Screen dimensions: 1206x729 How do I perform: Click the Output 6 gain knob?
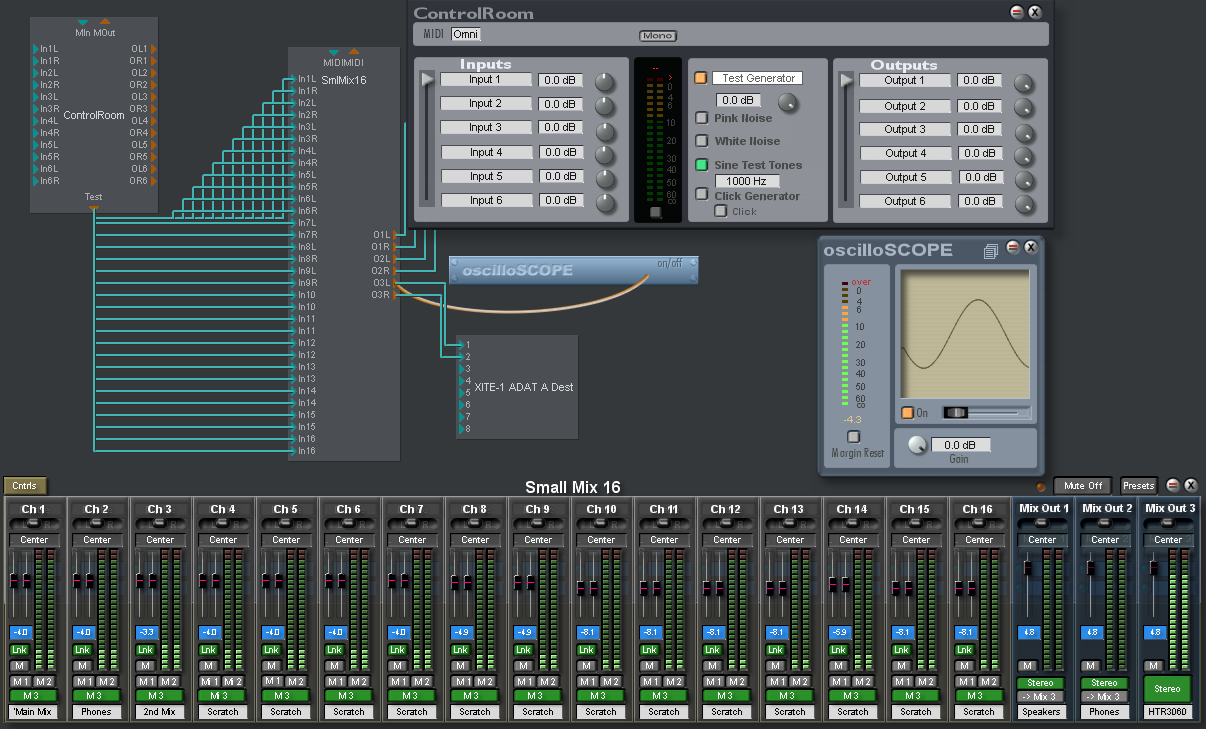[x=1024, y=204]
